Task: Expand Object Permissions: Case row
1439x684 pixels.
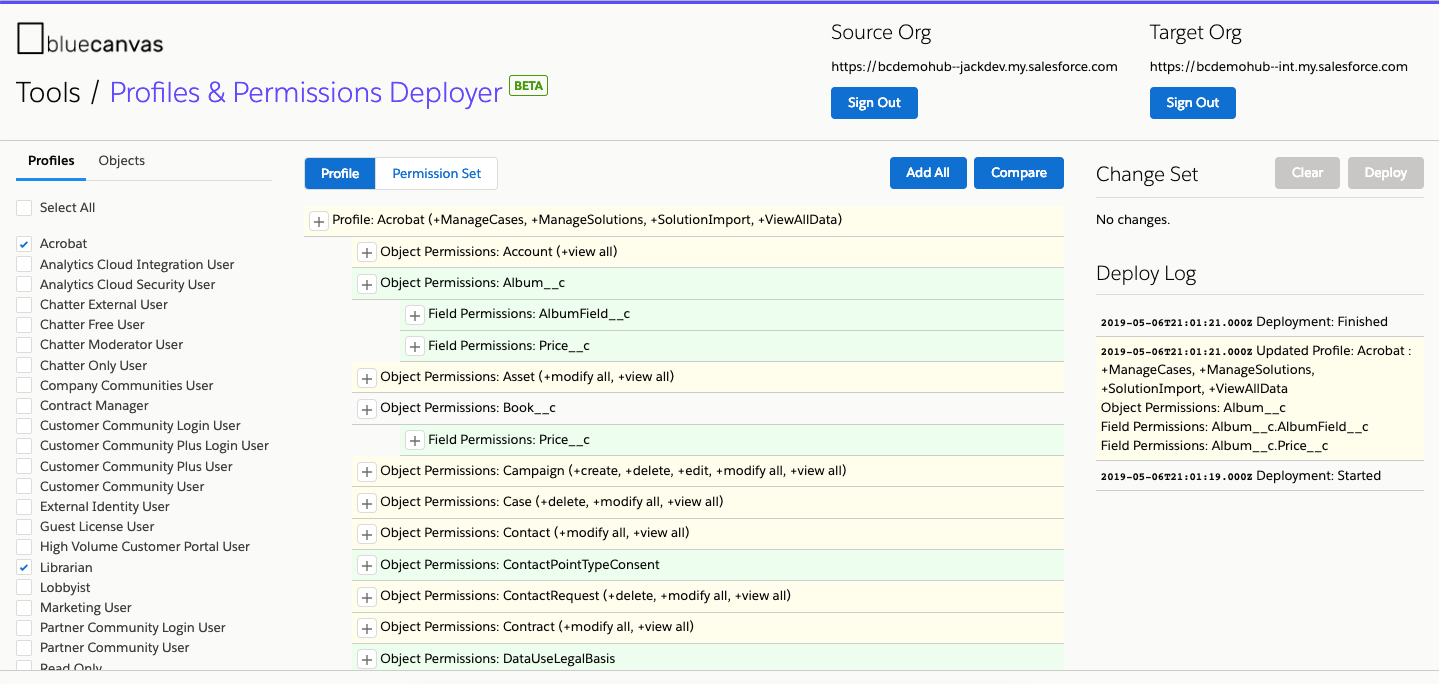Action: pos(367,503)
